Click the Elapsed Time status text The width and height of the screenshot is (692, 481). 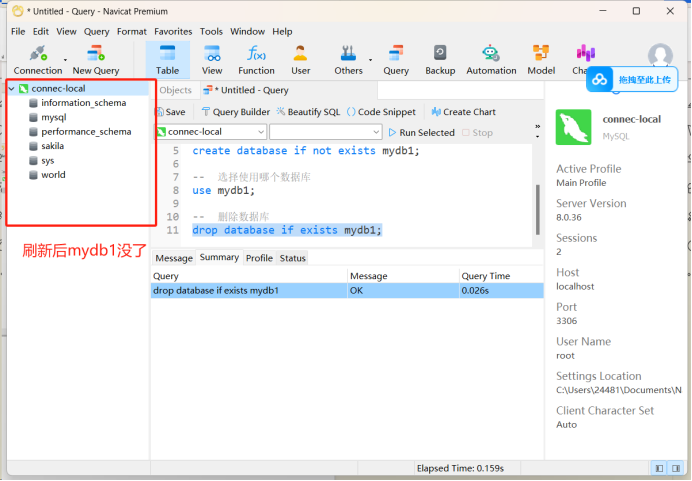(460, 469)
